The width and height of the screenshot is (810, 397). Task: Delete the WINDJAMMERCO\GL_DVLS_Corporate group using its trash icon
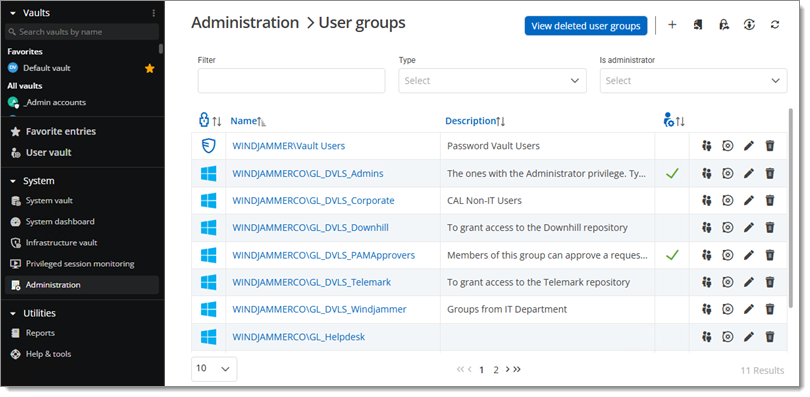coord(770,200)
